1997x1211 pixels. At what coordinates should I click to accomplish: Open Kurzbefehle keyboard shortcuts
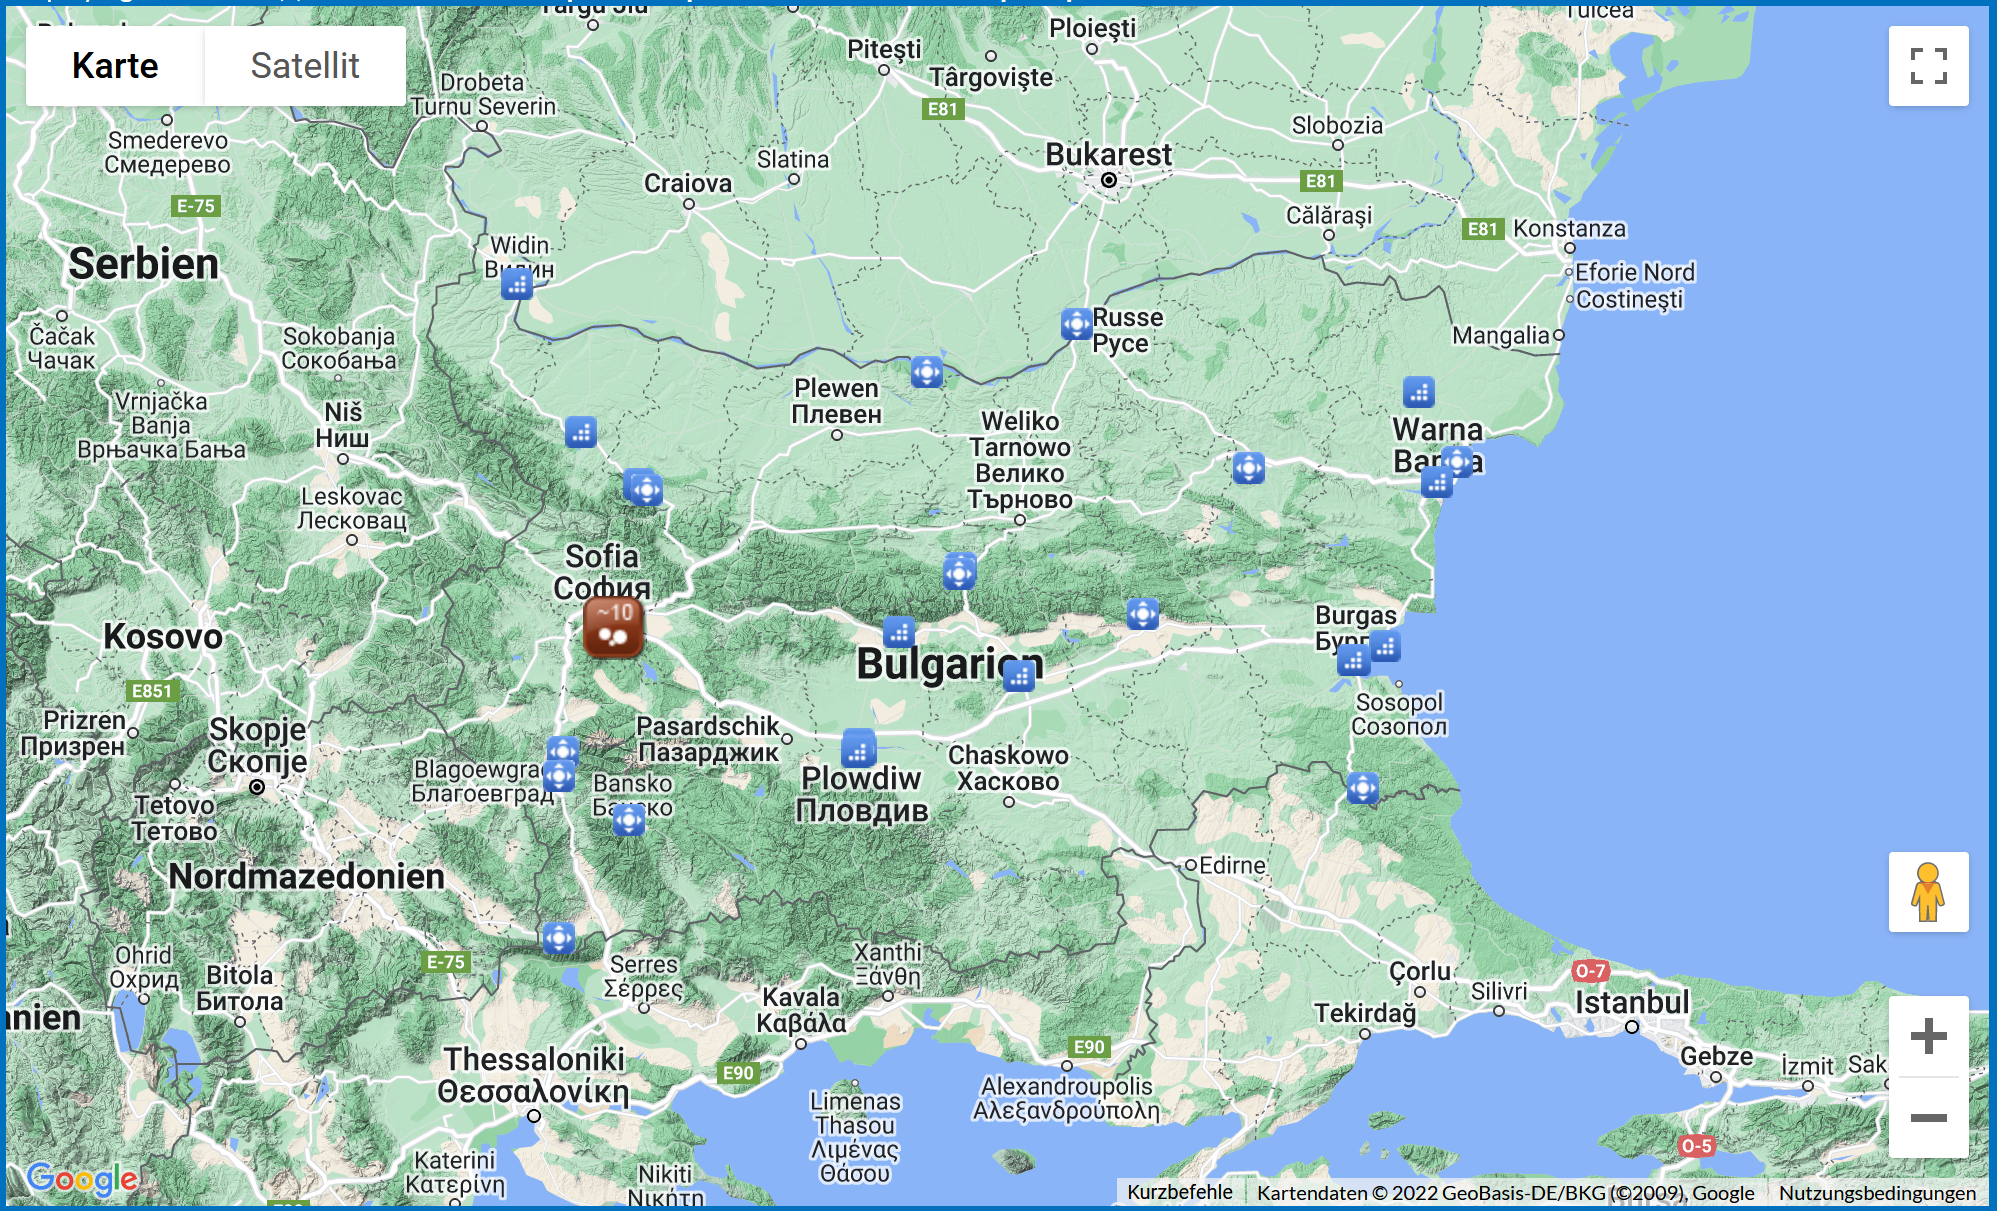point(1179,1192)
